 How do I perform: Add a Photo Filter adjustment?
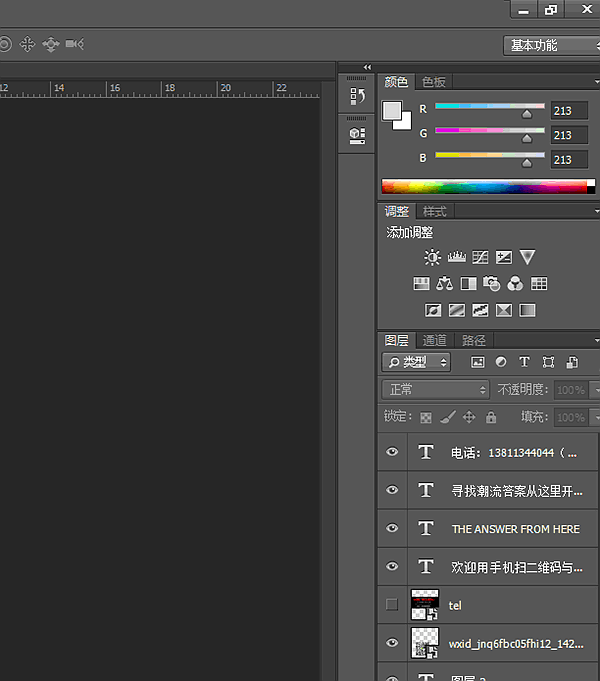(491, 284)
